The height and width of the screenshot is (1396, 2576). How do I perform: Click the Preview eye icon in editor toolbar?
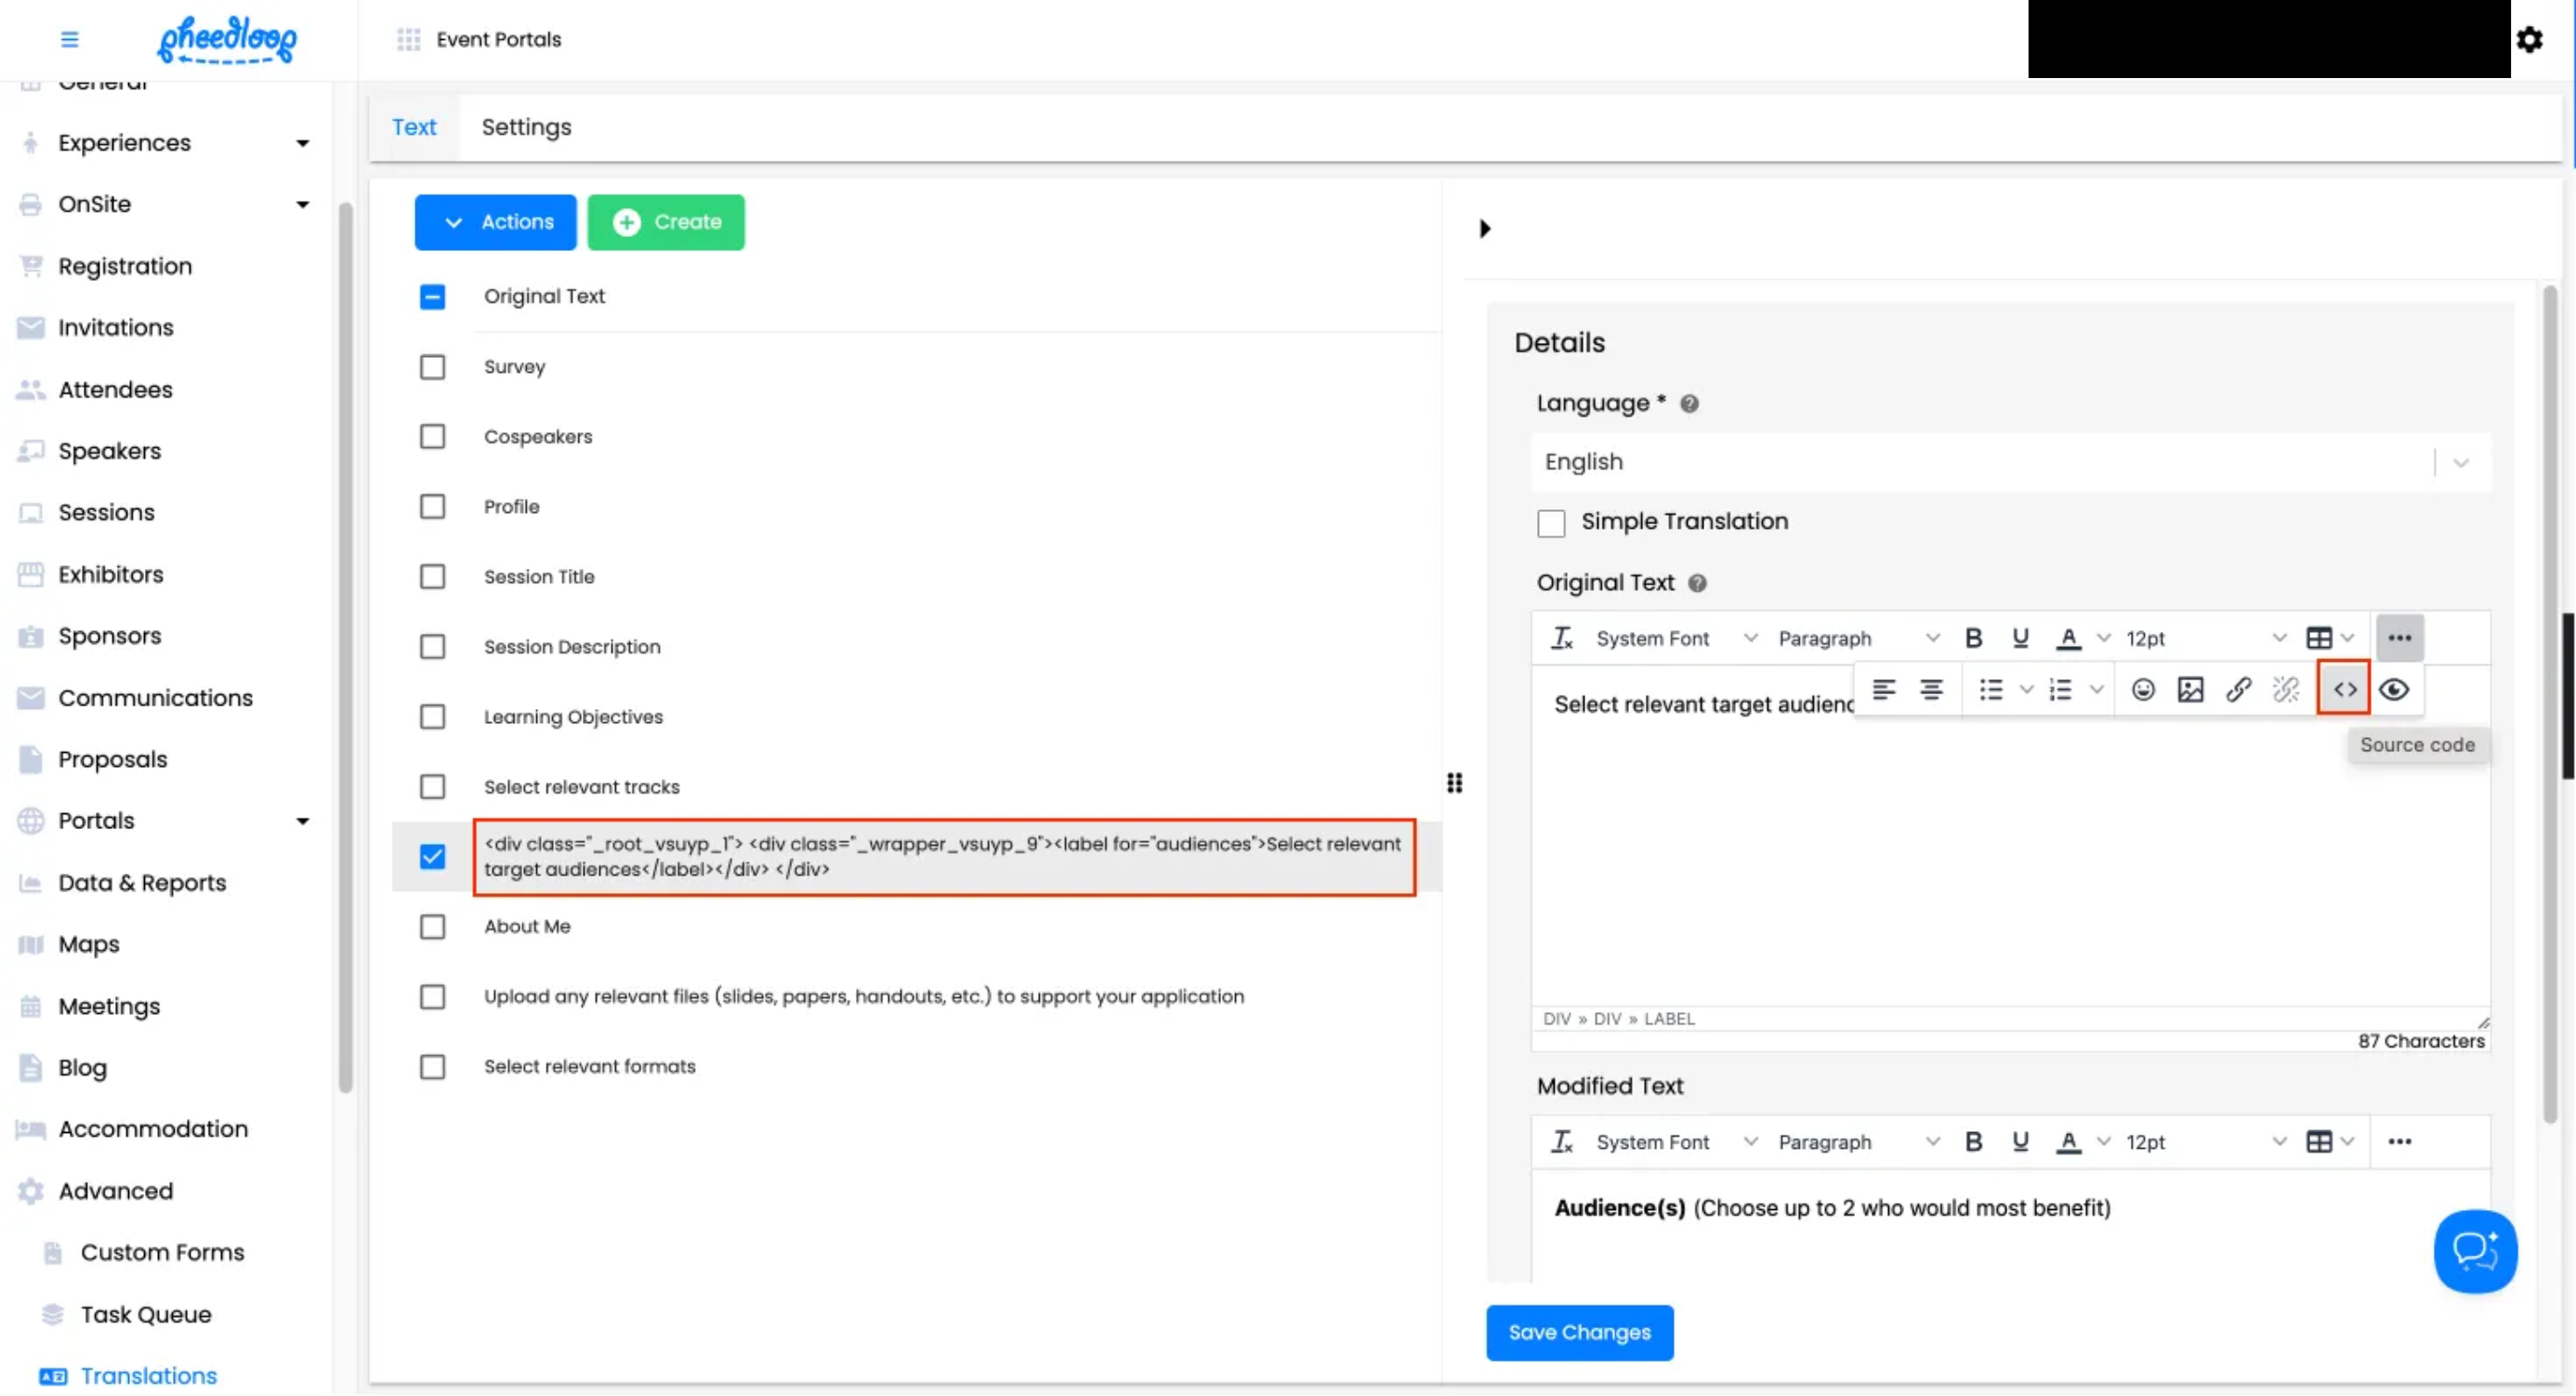2393,689
